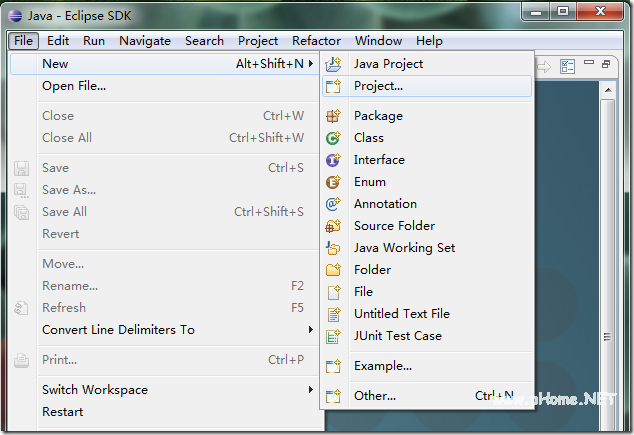This screenshot has height=435, width=634.
Task: Click the vertical scrollbar up arrow
Action: click(x=606, y=89)
